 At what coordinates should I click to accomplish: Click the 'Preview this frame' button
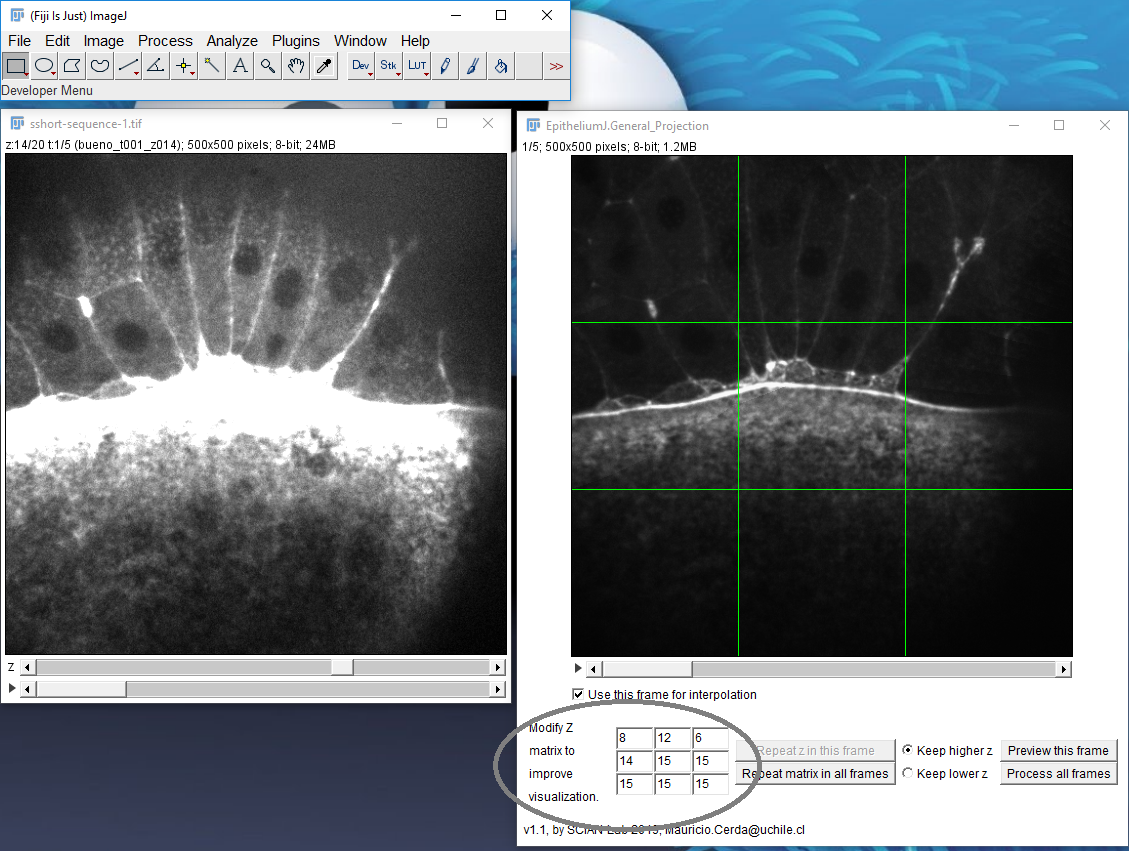(1058, 750)
